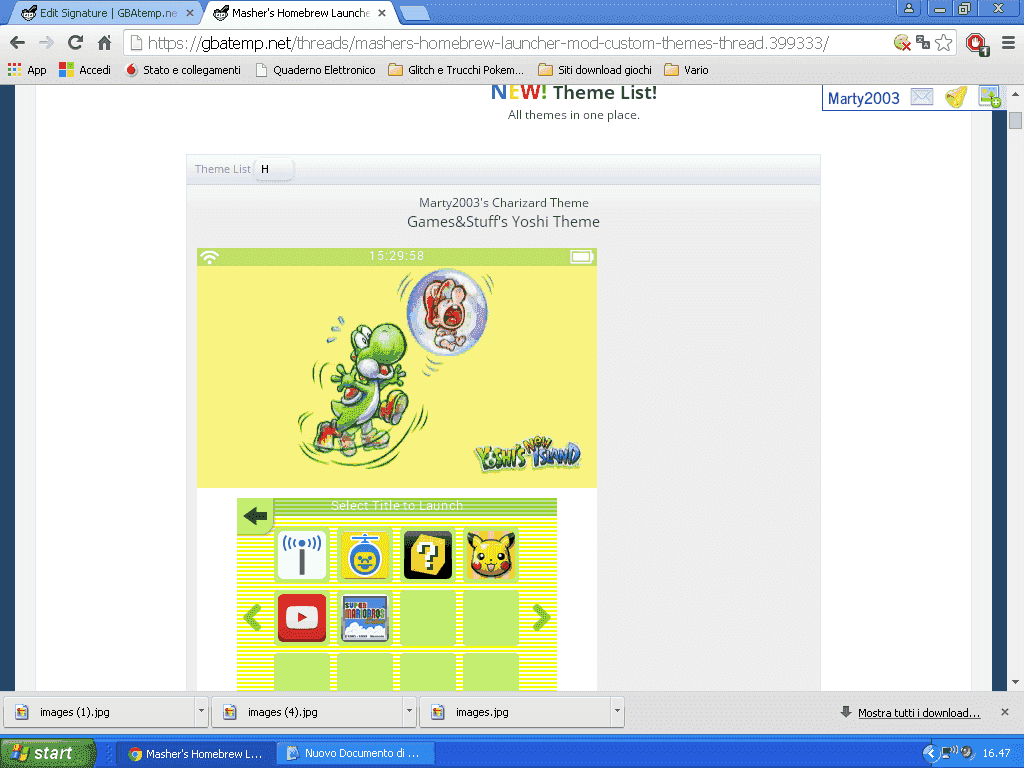The width and height of the screenshot is (1024, 768).
Task: Open the red ad-blocker extension icon
Action: click(x=978, y=44)
